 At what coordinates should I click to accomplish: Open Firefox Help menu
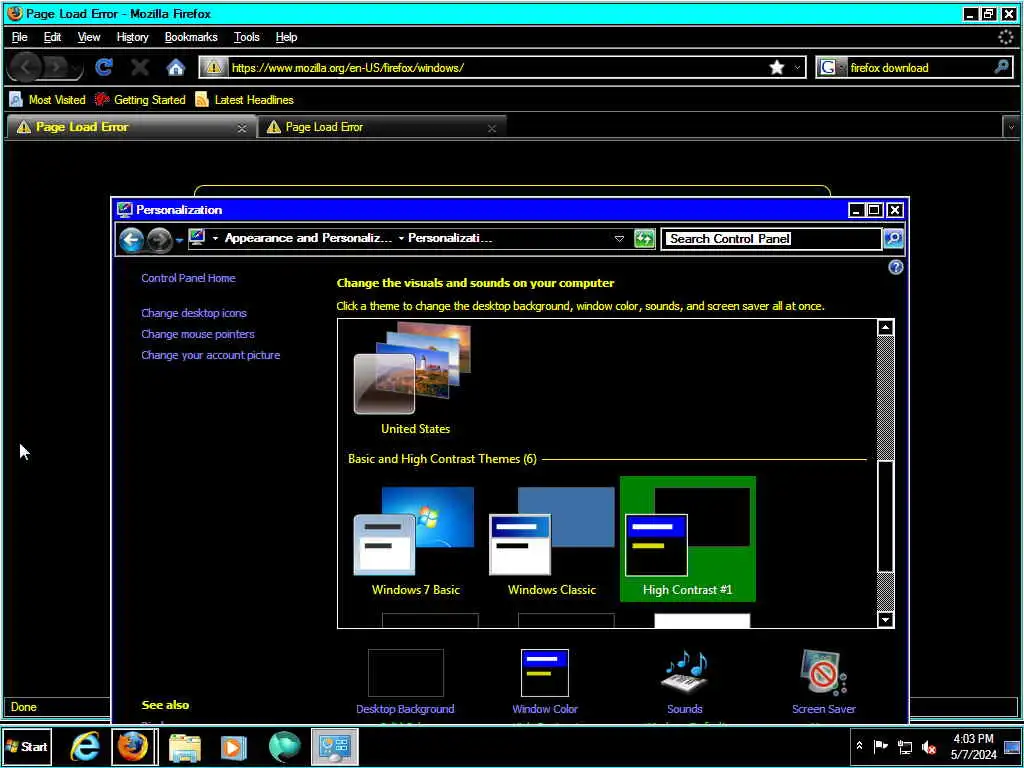pyautogui.click(x=286, y=37)
